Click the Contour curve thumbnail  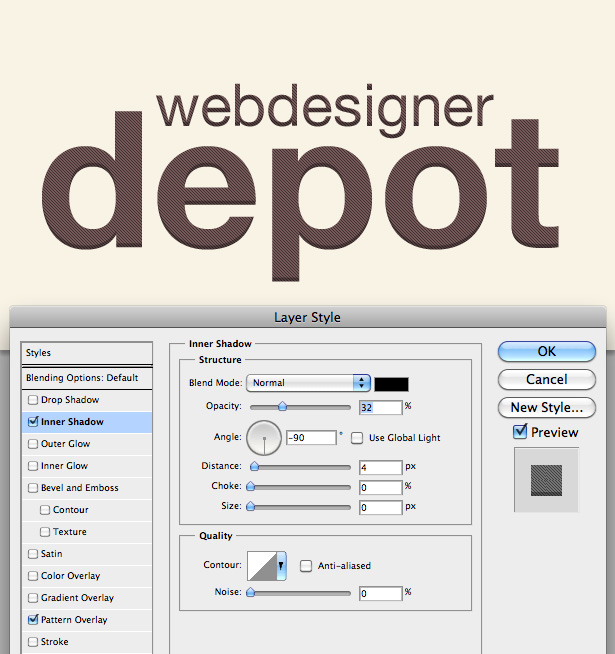click(x=262, y=566)
